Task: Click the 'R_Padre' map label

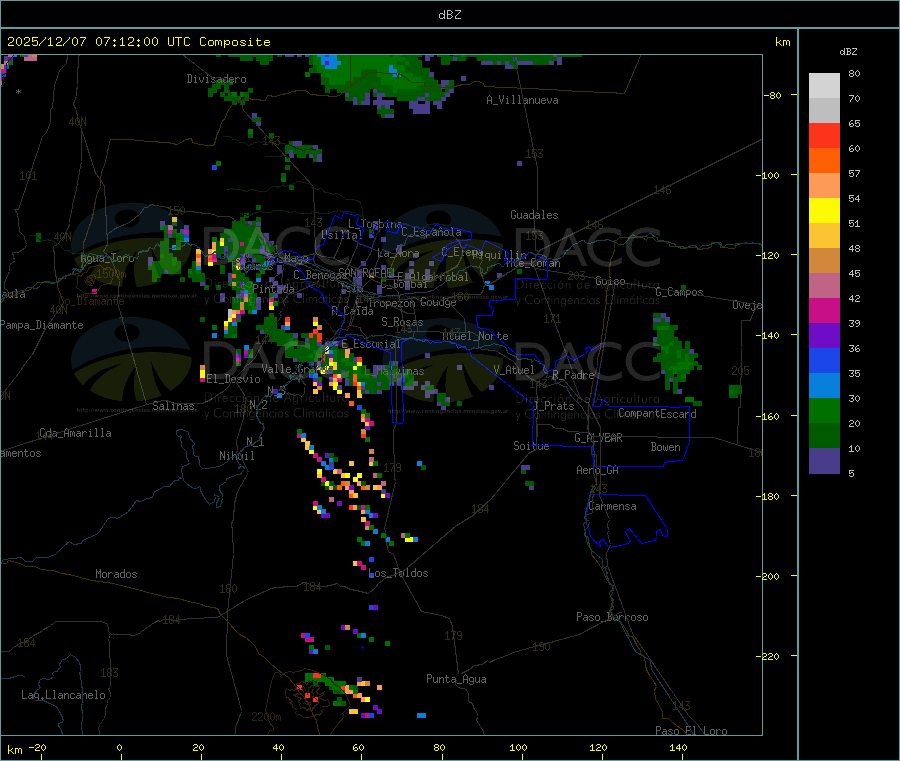Action: (x=573, y=375)
